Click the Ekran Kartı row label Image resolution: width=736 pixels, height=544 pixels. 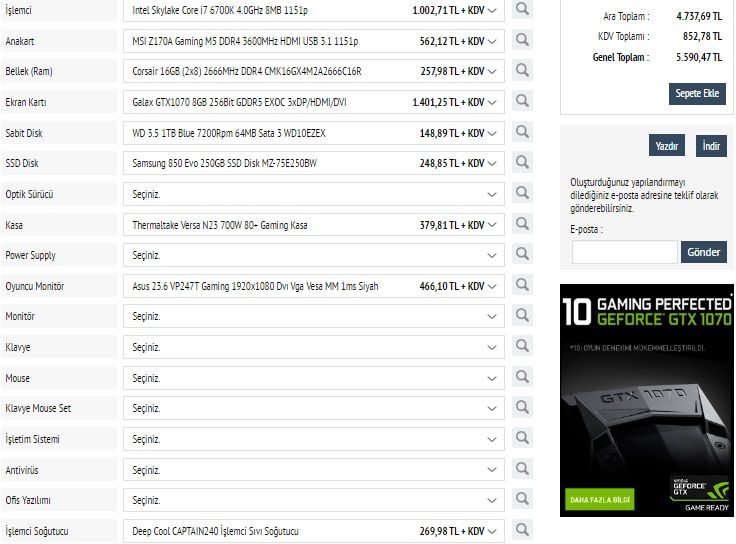pos(26,102)
